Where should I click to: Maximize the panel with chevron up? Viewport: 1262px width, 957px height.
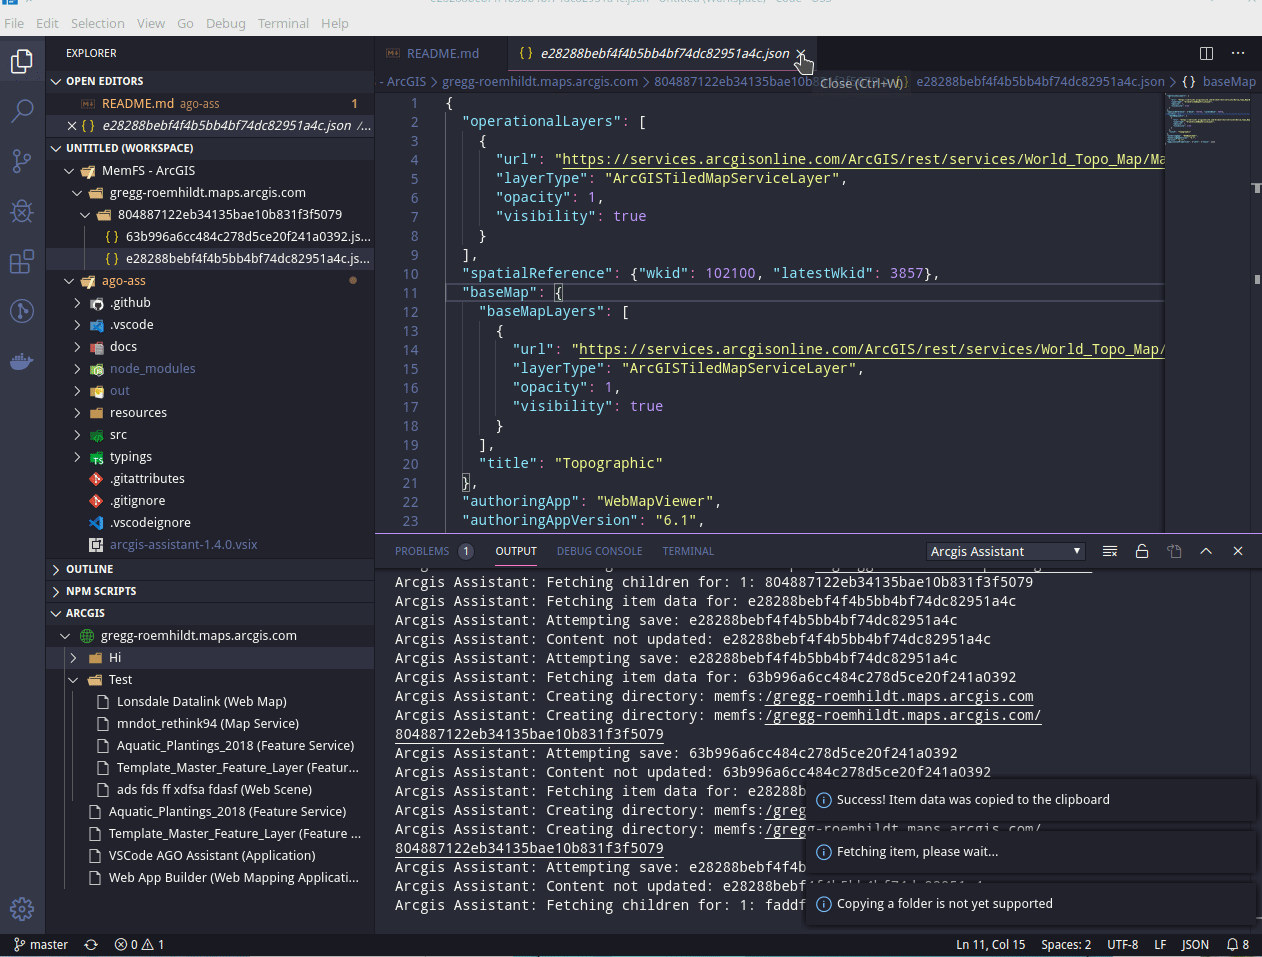pos(1206,551)
